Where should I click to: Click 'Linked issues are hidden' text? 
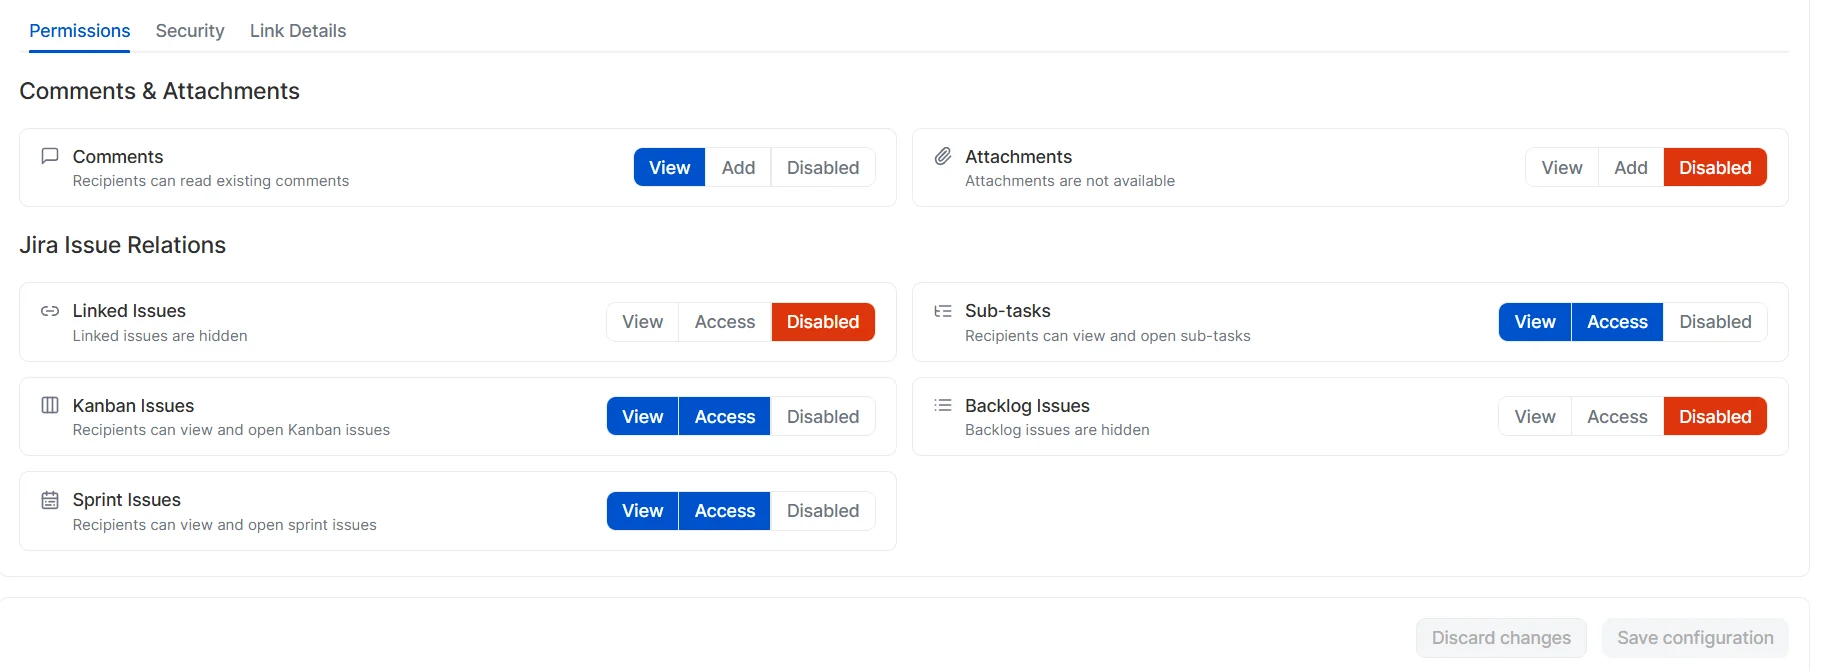point(160,336)
